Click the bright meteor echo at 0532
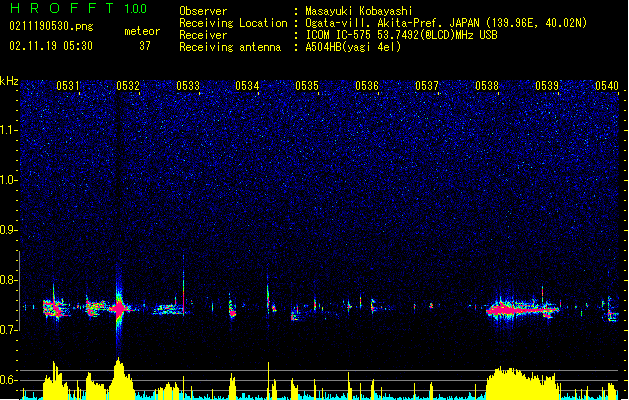Screen dimensions: 629x400 pos(119,309)
